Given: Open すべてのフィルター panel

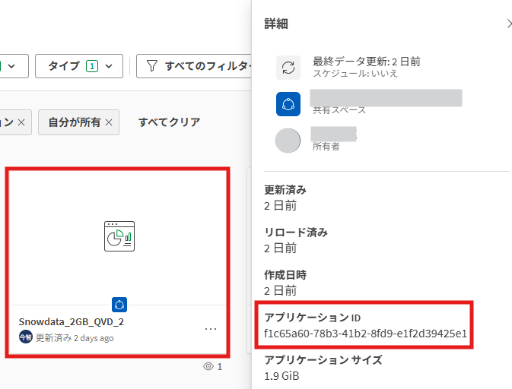Looking at the screenshot, I should pos(194,66).
